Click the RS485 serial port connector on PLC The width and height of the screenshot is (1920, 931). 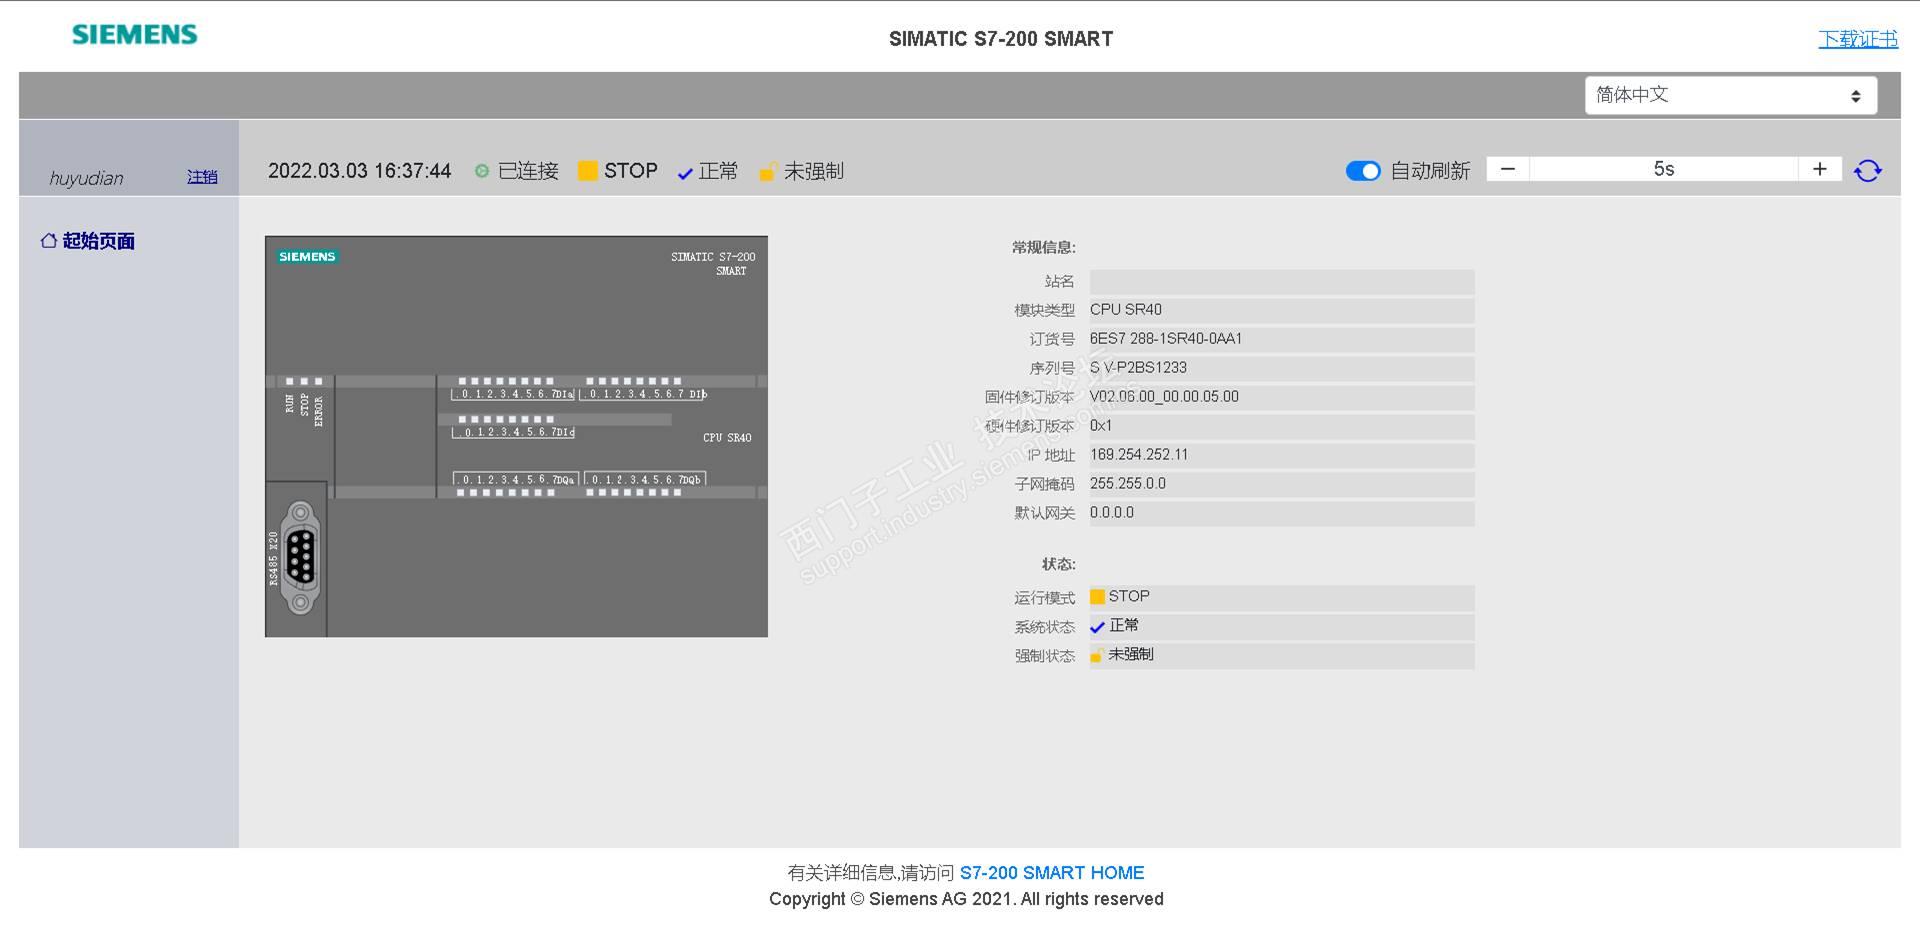tap(300, 557)
